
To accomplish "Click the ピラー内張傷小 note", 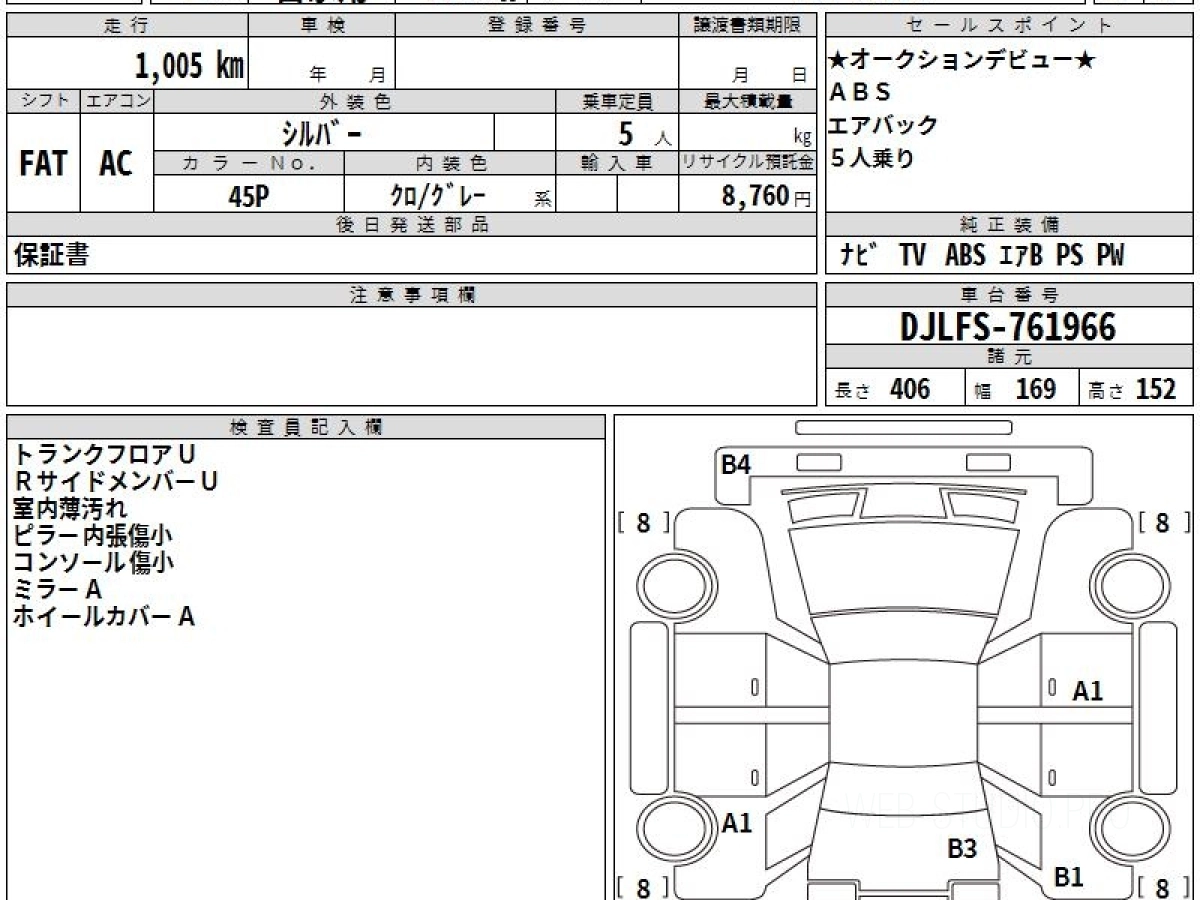I will click(93, 536).
